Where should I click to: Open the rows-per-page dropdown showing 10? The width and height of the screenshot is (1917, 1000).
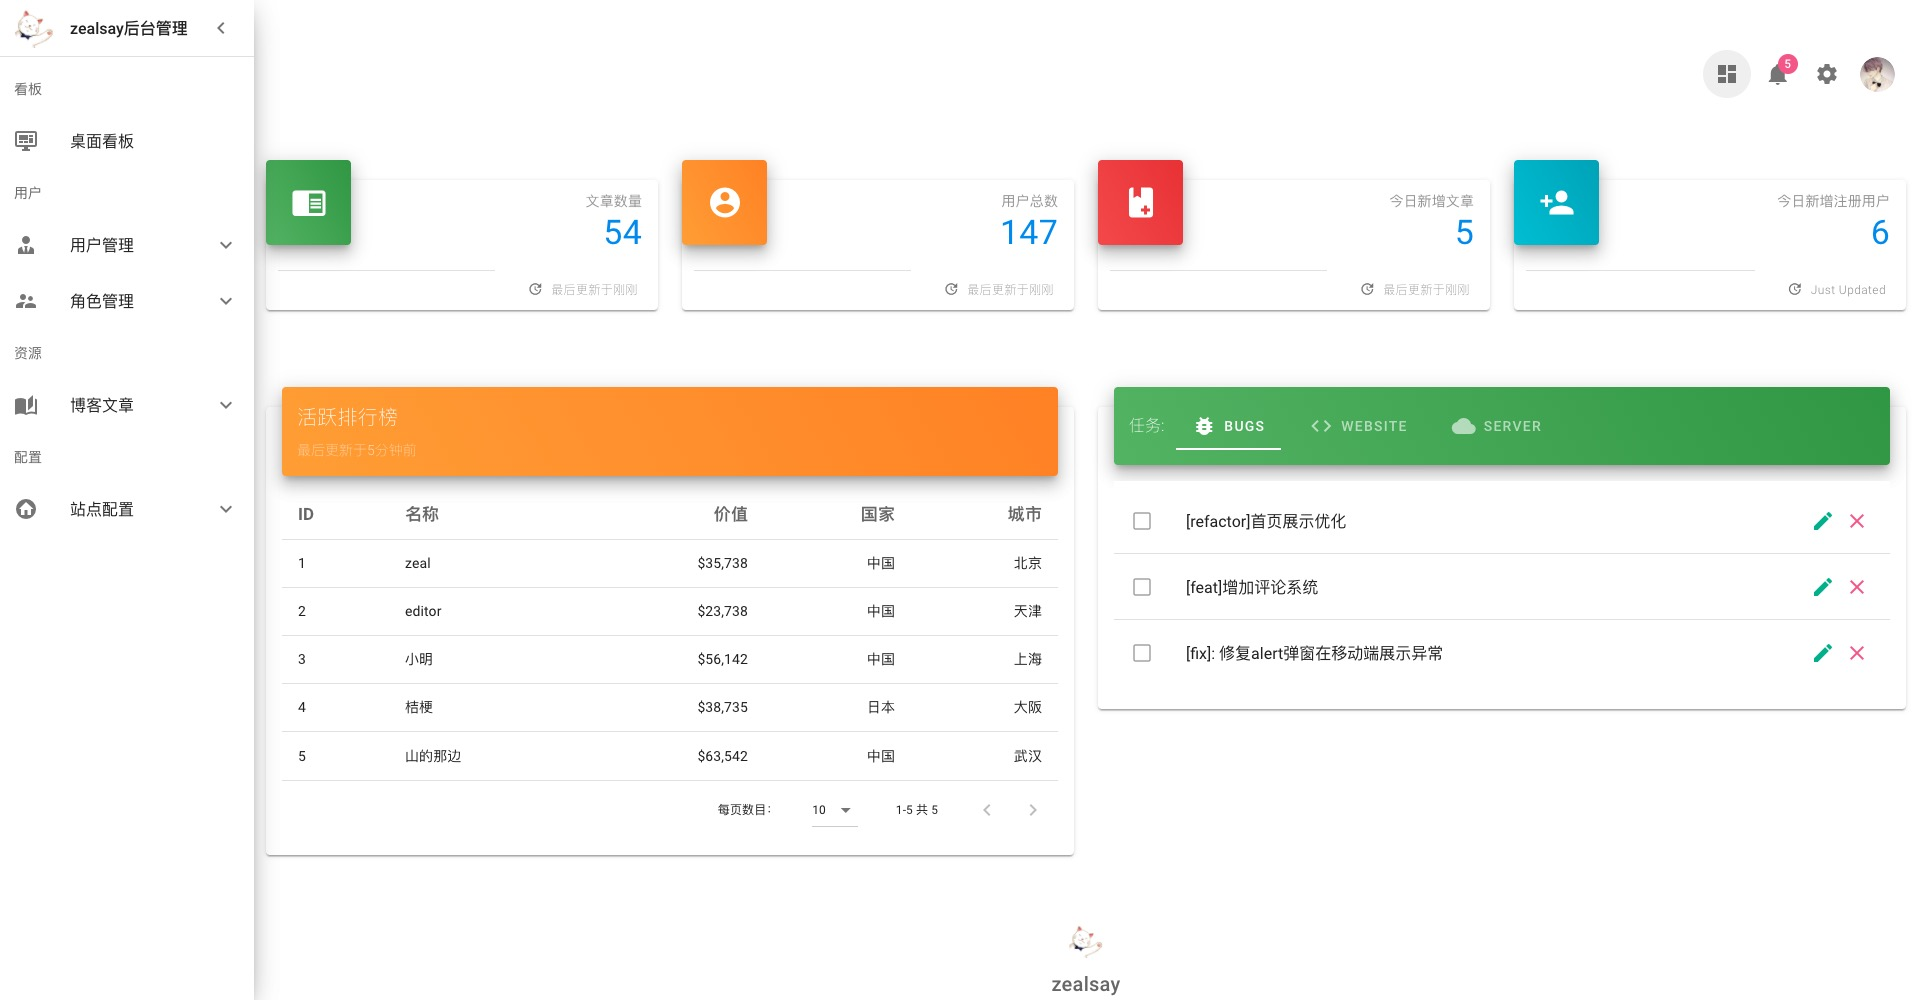[834, 810]
